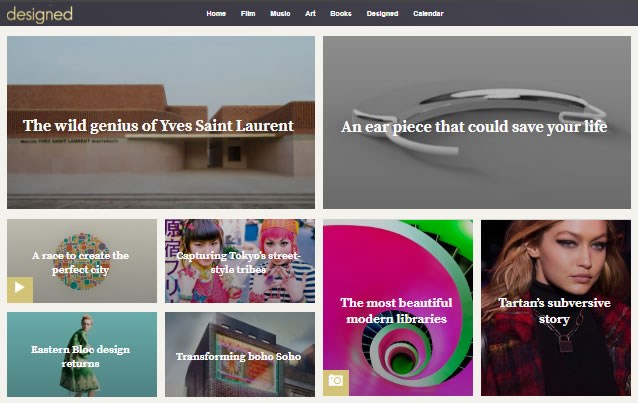This screenshot has height=403, width=638.
Task: Open 'The wild genius of Yves Saint Laurent'
Action: (158, 126)
